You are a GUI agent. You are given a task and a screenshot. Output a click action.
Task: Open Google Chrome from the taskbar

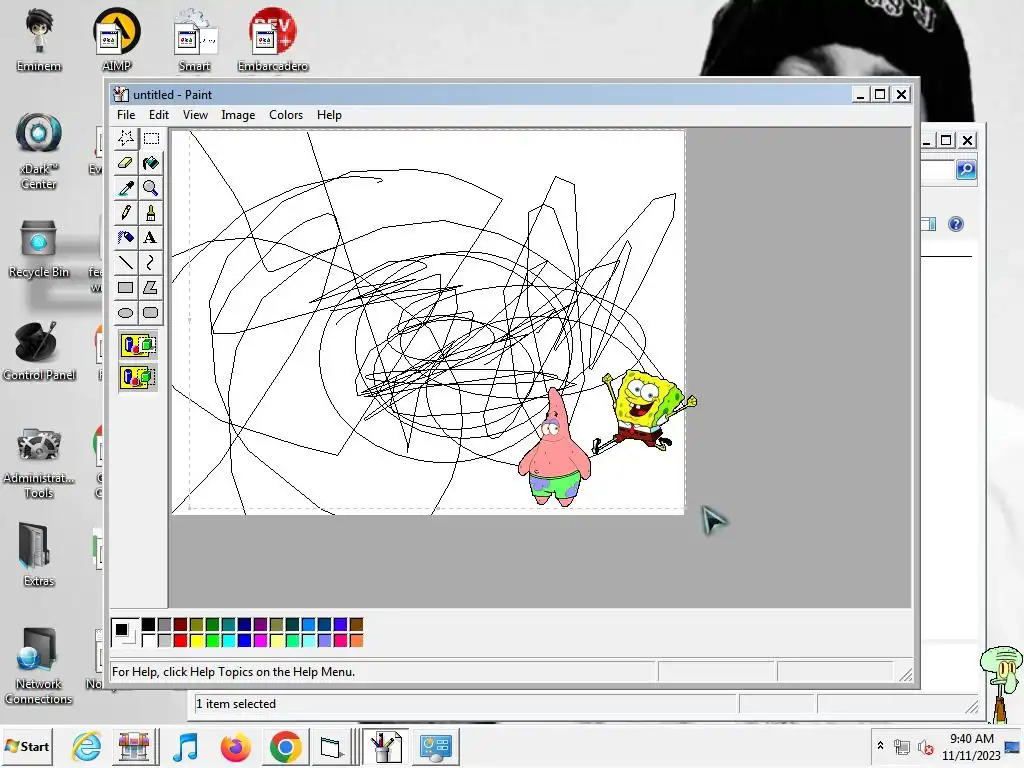click(x=285, y=746)
